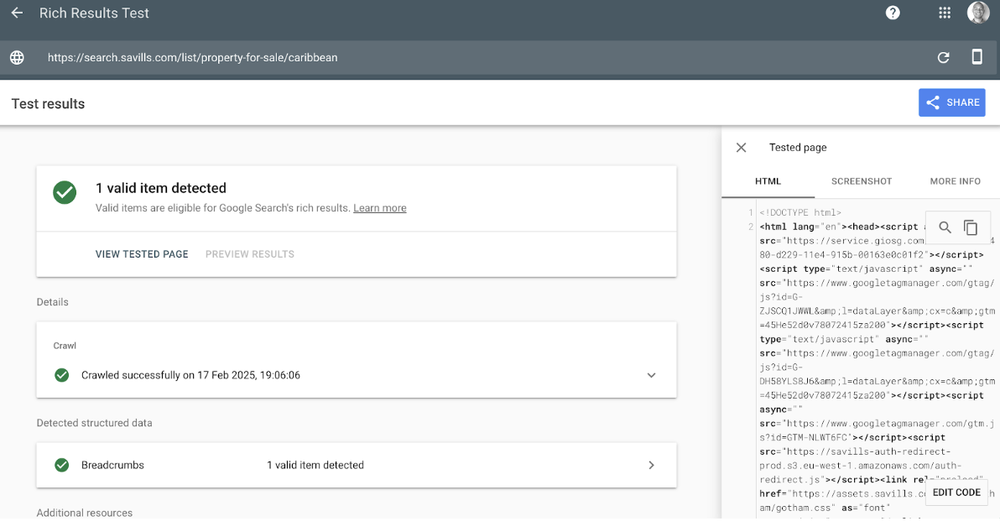Viewport: 1000px width, 527px height.
Task: Click the SHARE button
Action: tap(952, 103)
